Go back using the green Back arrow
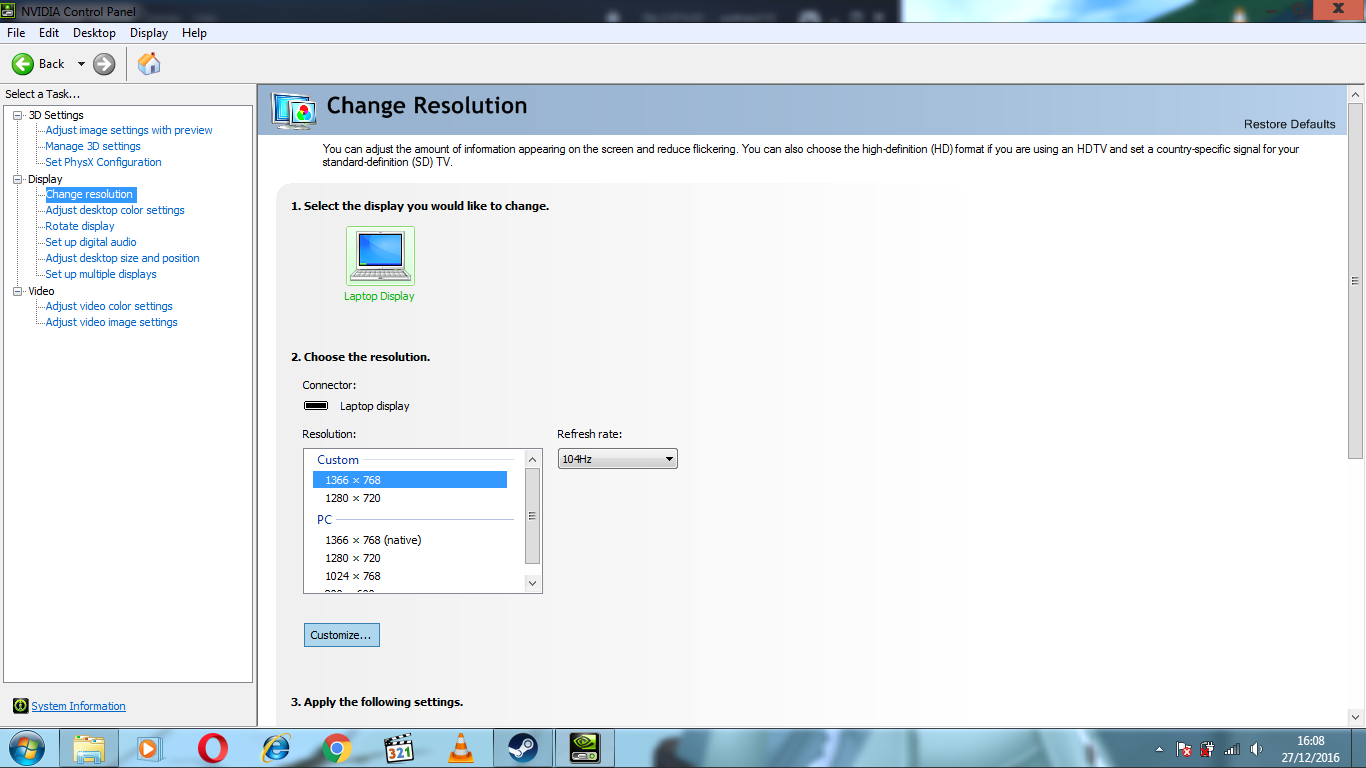Viewport: 1366px width, 768px height. tap(23, 64)
